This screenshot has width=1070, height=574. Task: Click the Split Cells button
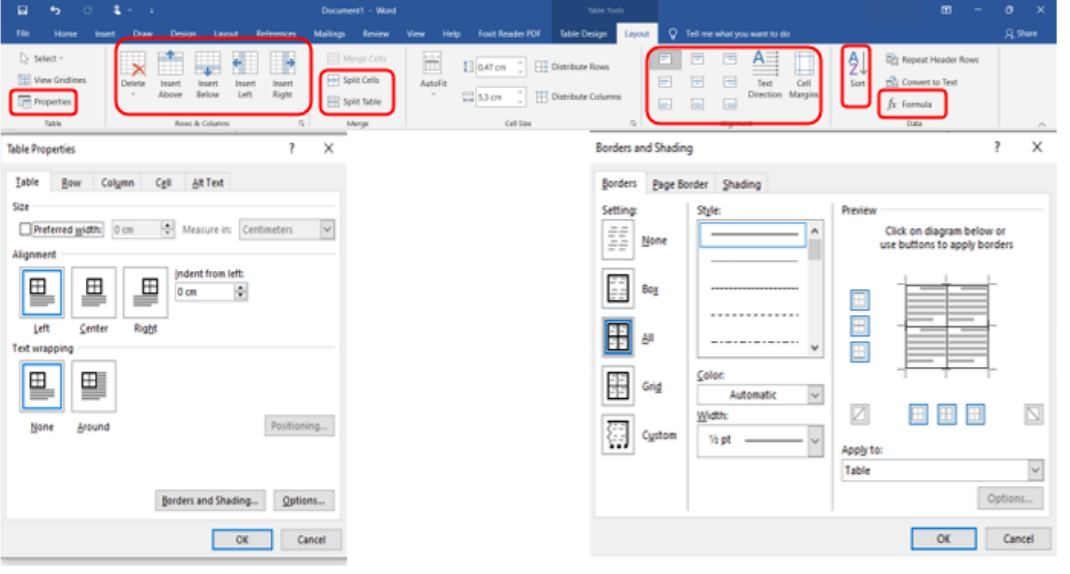click(360, 80)
